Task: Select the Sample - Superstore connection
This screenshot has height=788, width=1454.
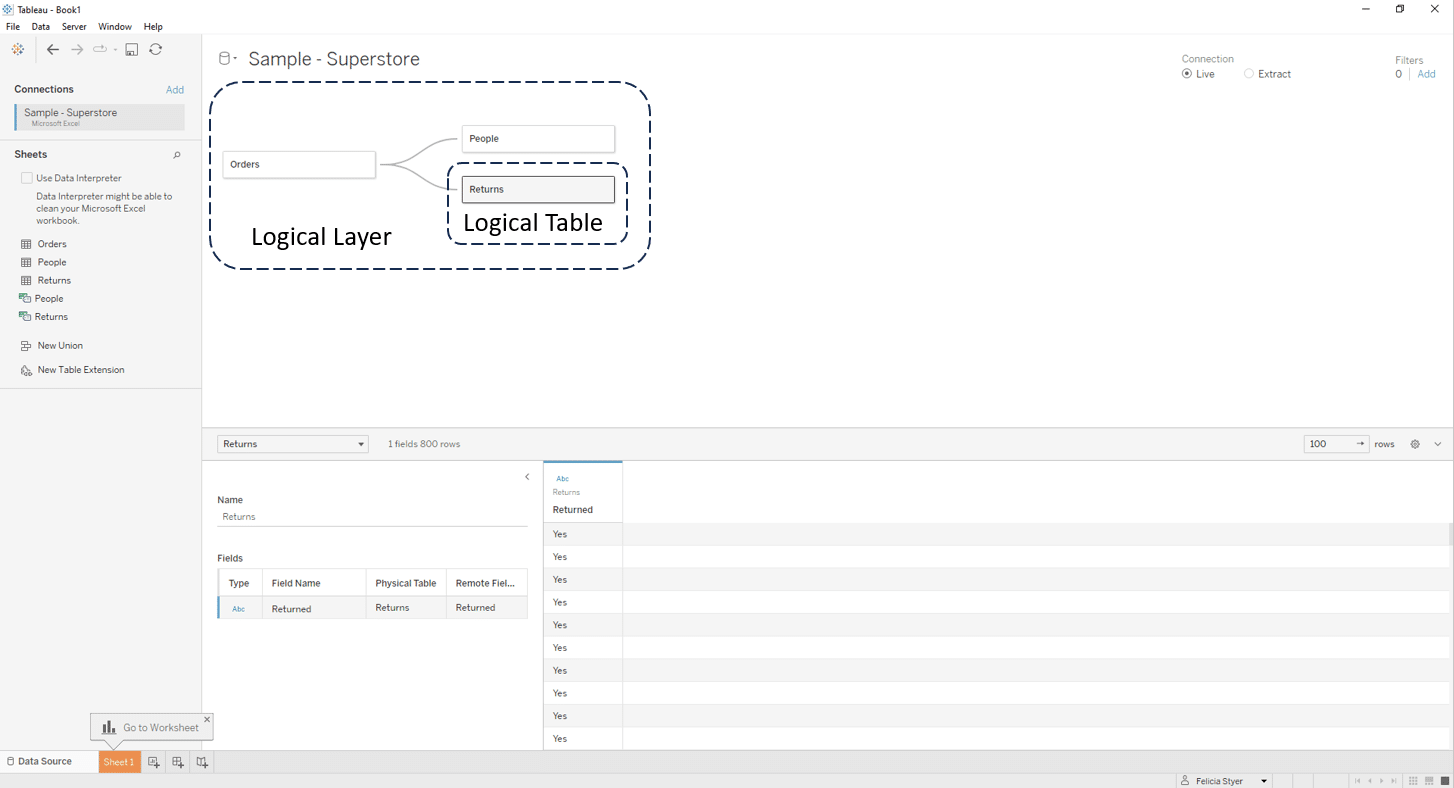Action: coord(100,117)
